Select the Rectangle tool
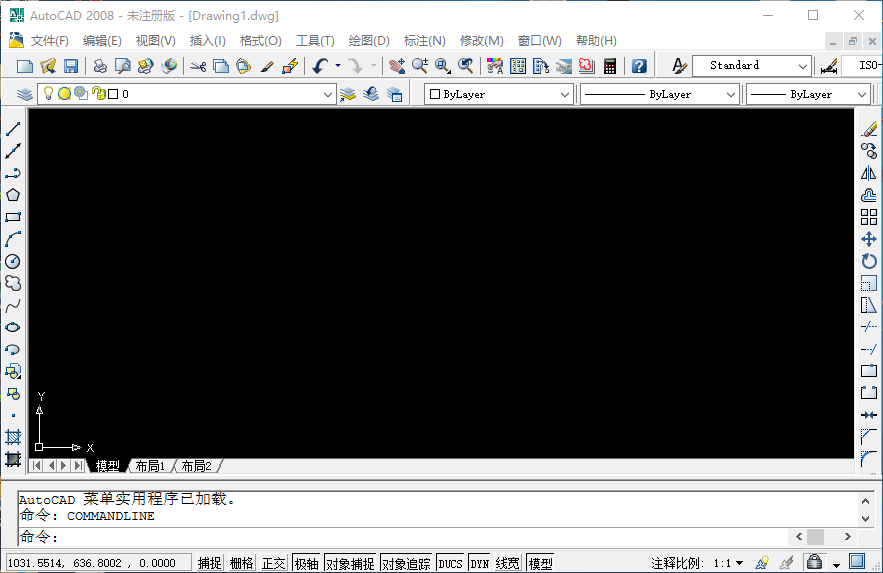Image resolution: width=883 pixels, height=573 pixels. [x=13, y=217]
